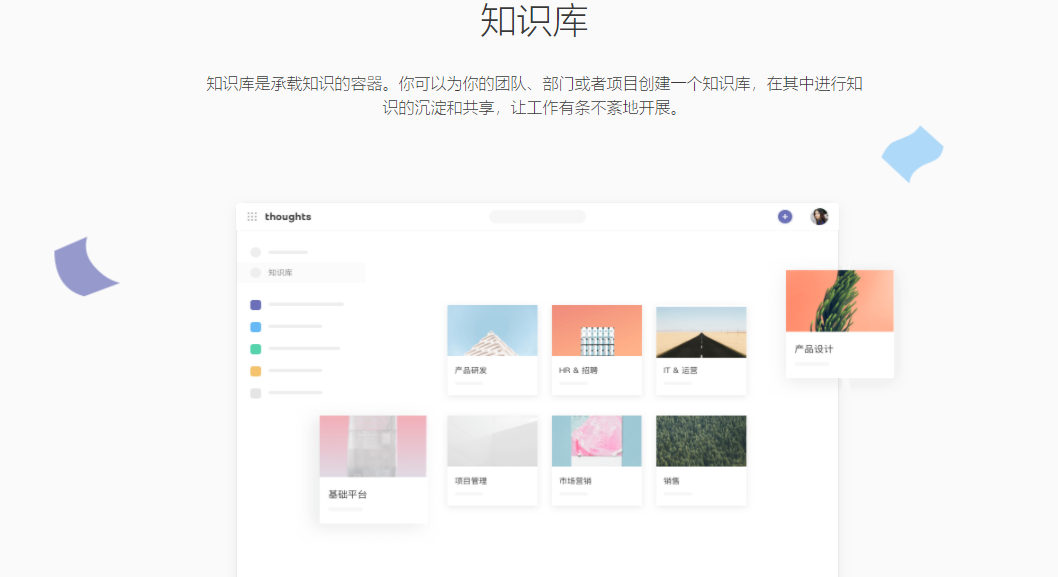Click the gray circle sidebar item above 知识库
The height and width of the screenshot is (577, 1058).
tap(279, 252)
